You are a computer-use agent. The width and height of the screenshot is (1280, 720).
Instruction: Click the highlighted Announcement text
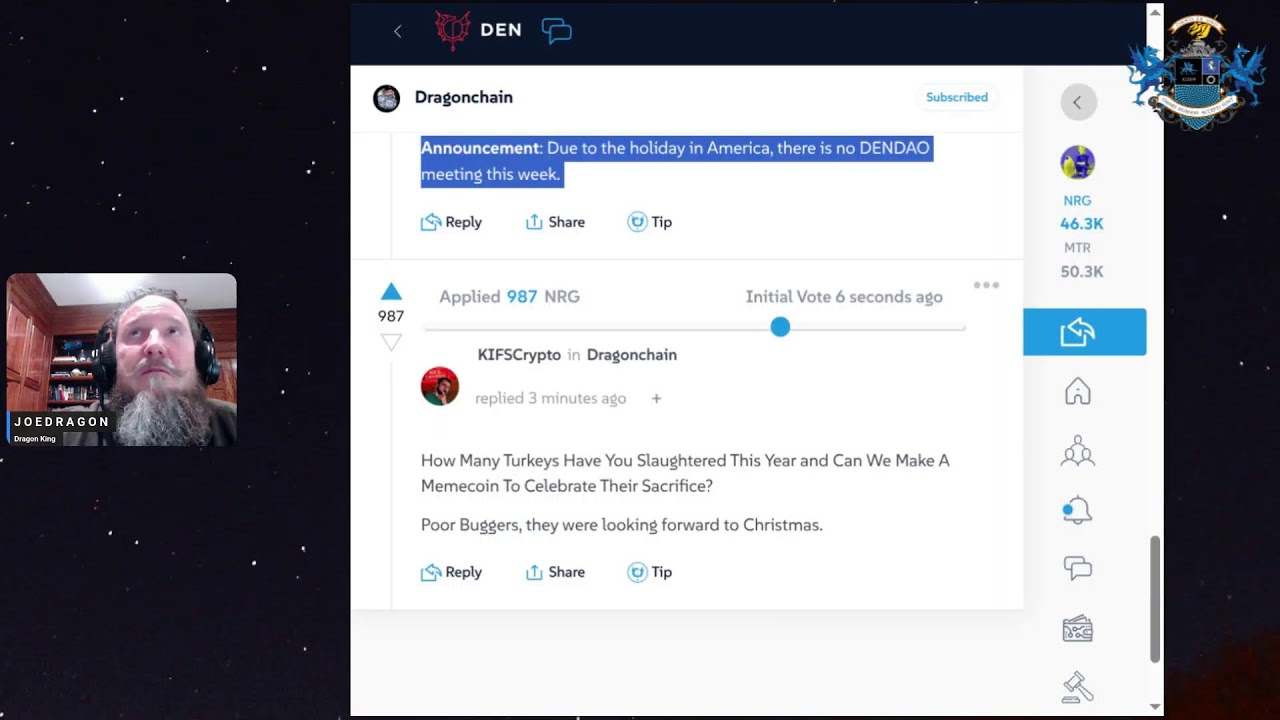(x=676, y=161)
